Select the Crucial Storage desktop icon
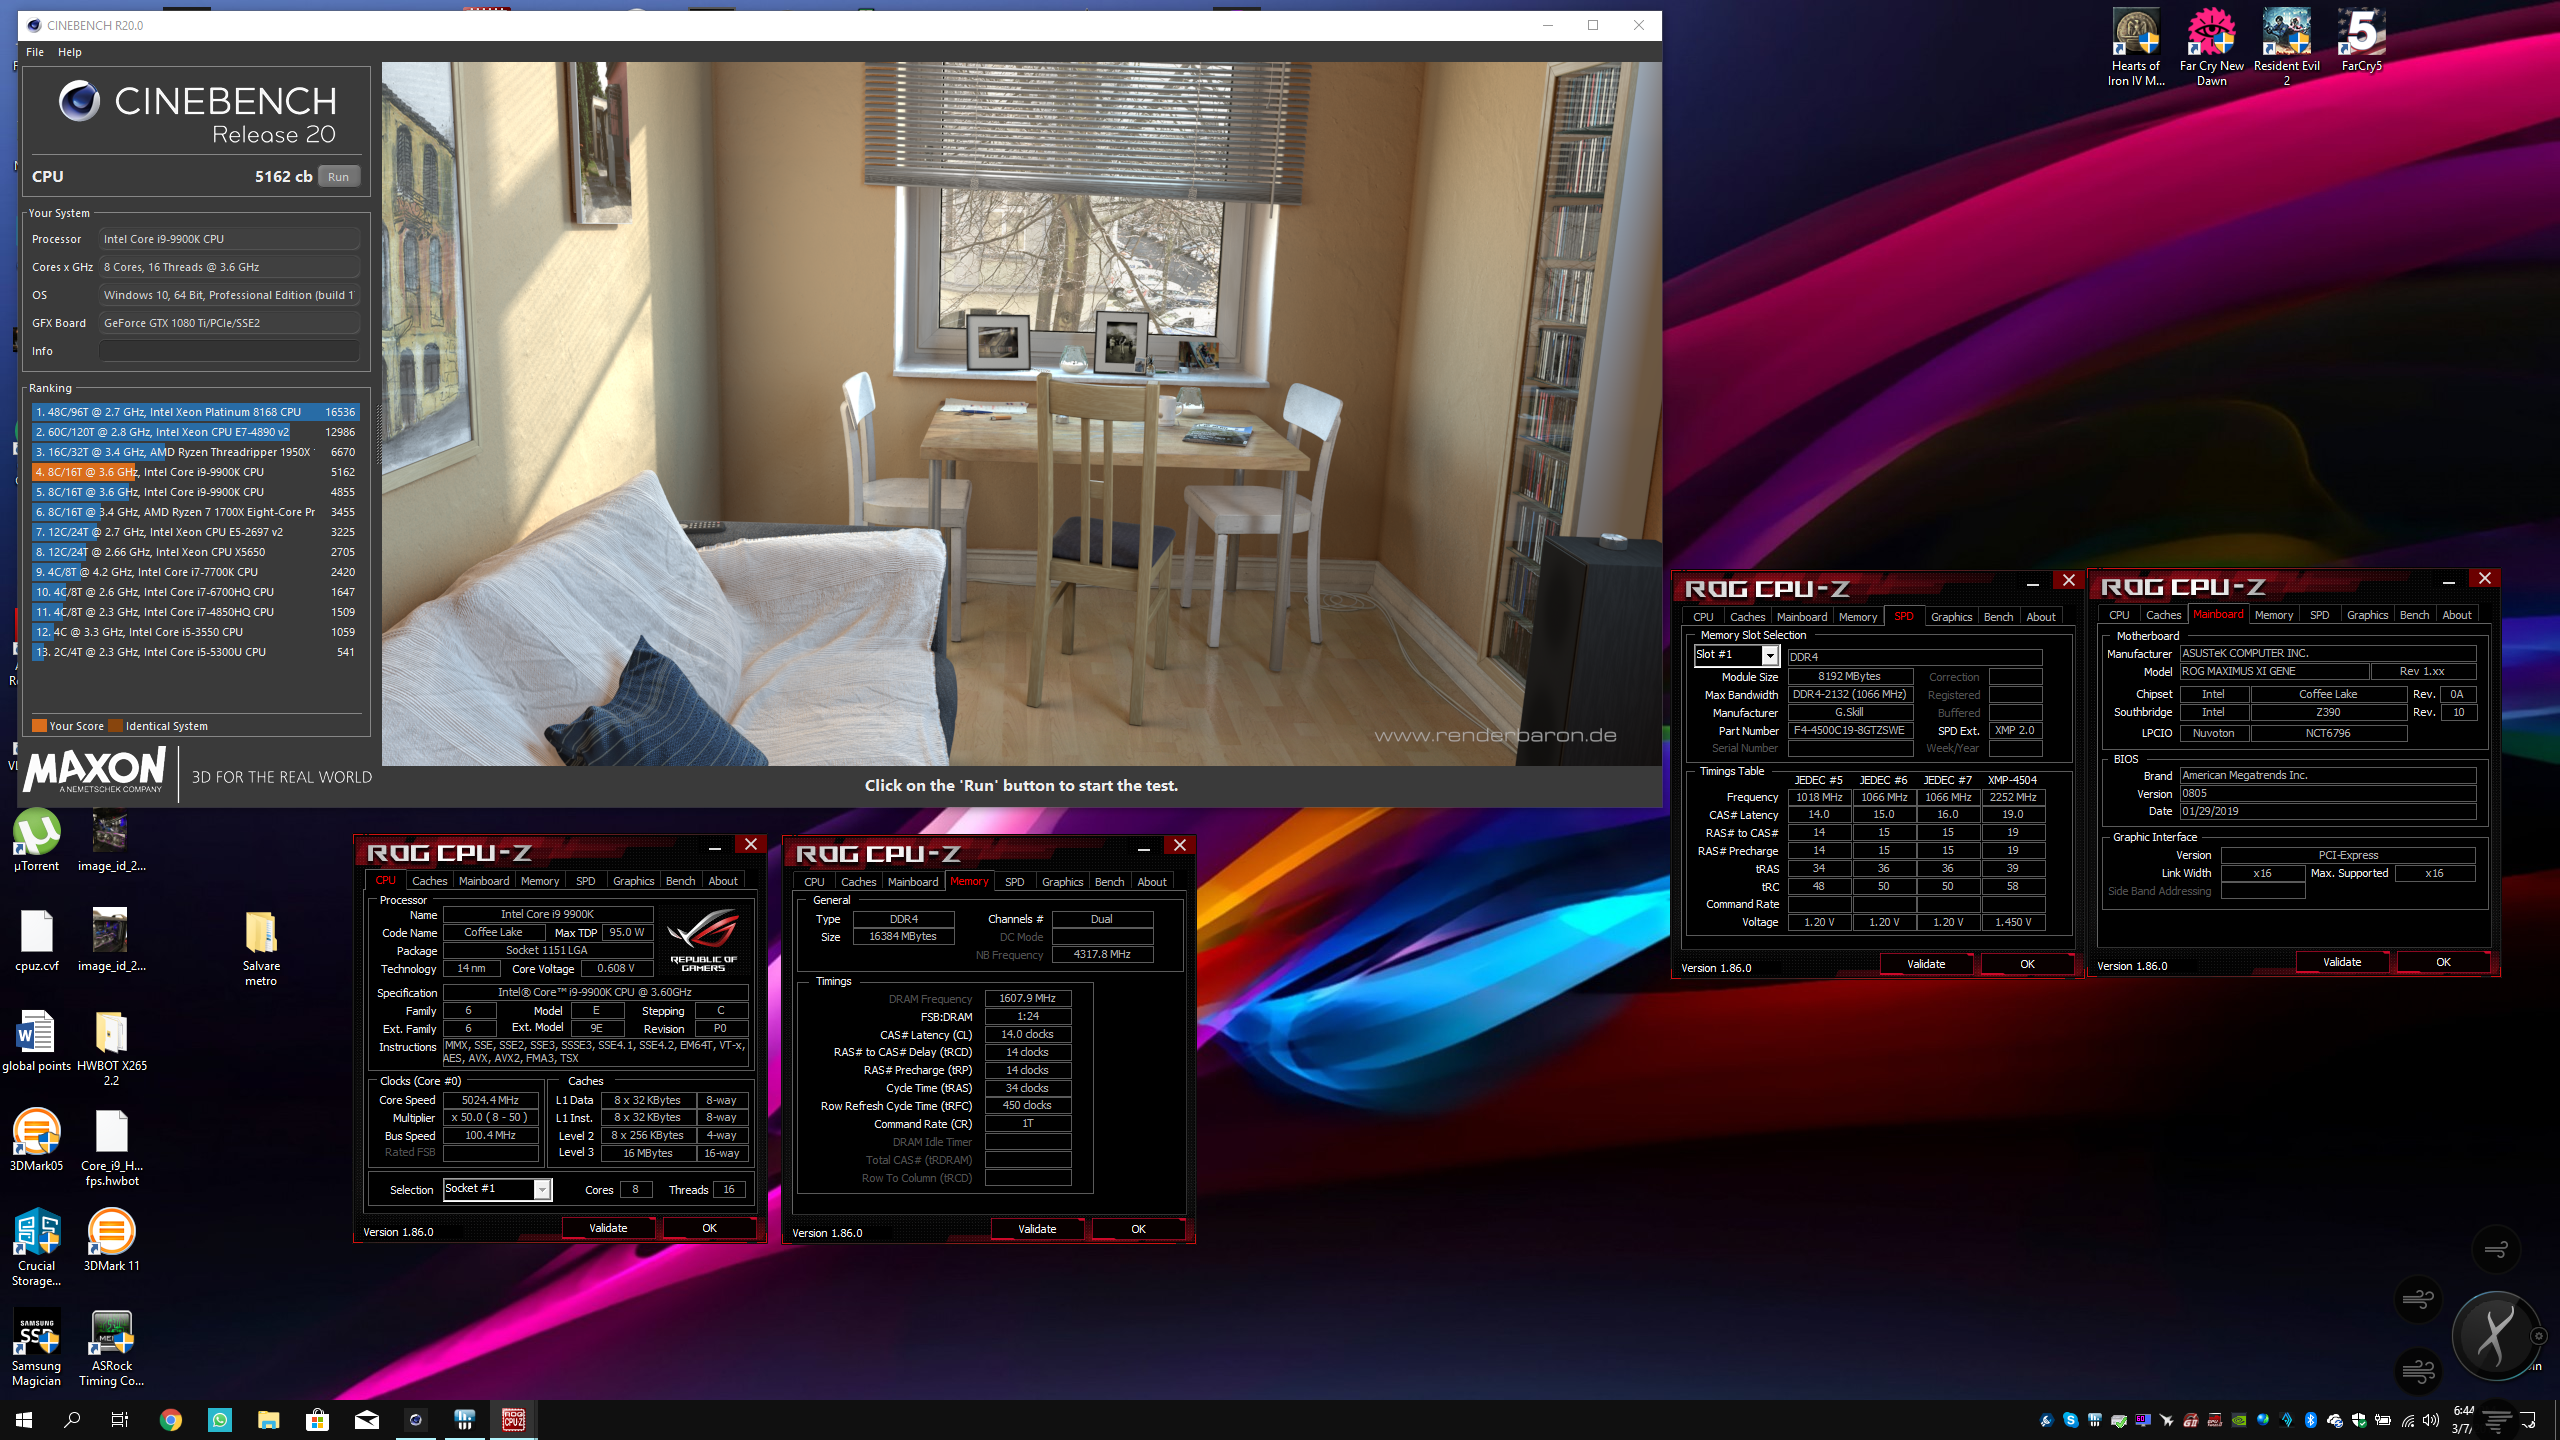Viewport: 2560px width, 1440px height. tap(37, 1248)
